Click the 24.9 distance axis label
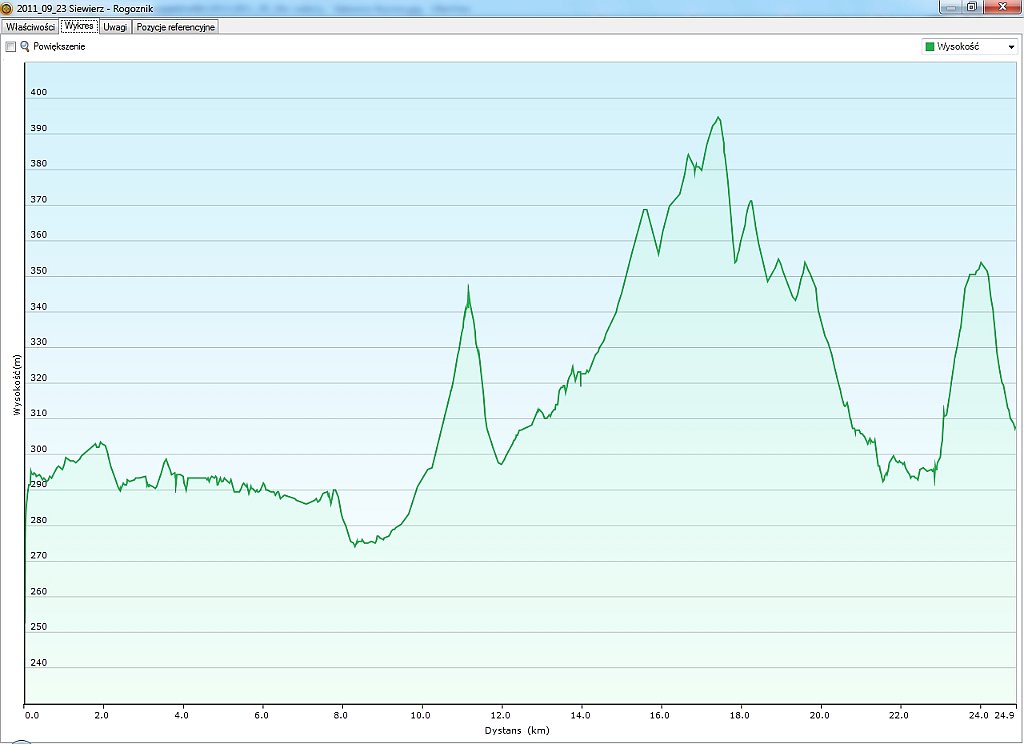This screenshot has width=1024, height=744. pos(1007,715)
